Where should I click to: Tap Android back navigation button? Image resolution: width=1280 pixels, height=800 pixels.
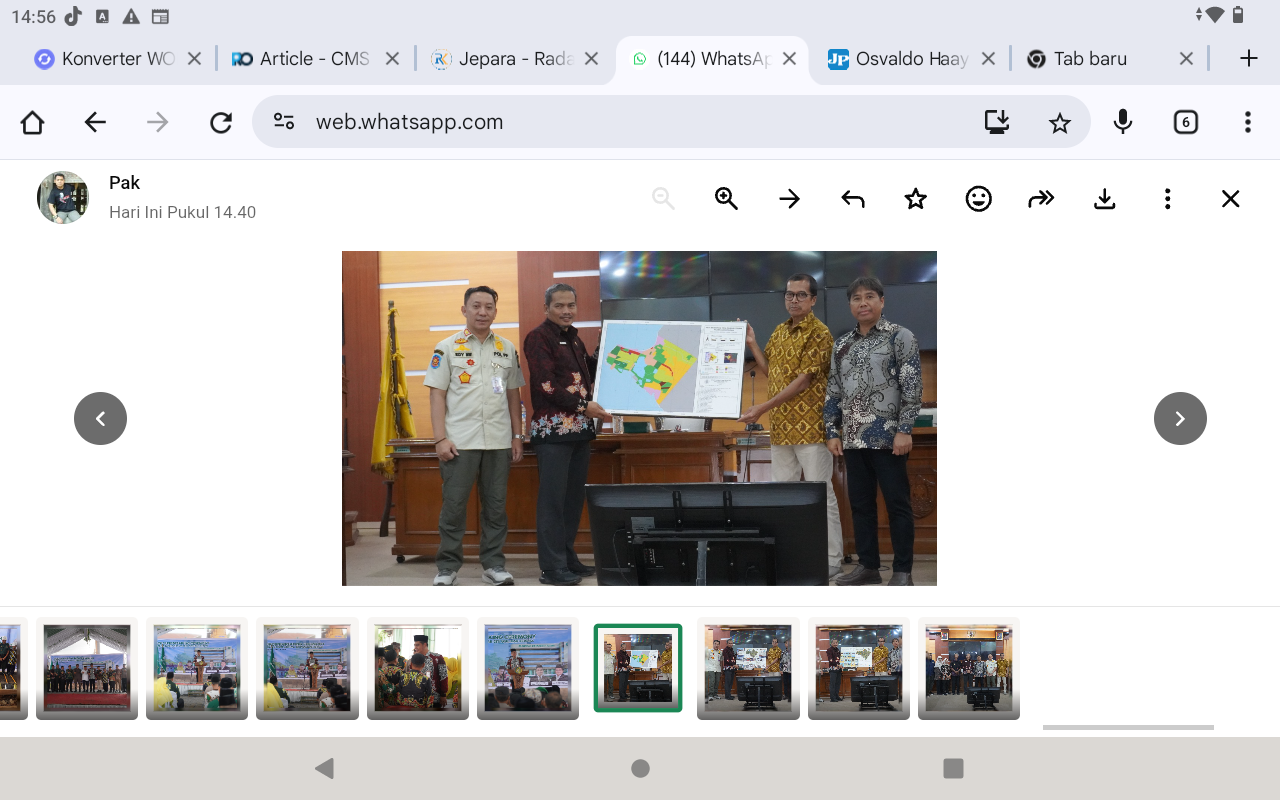point(324,768)
